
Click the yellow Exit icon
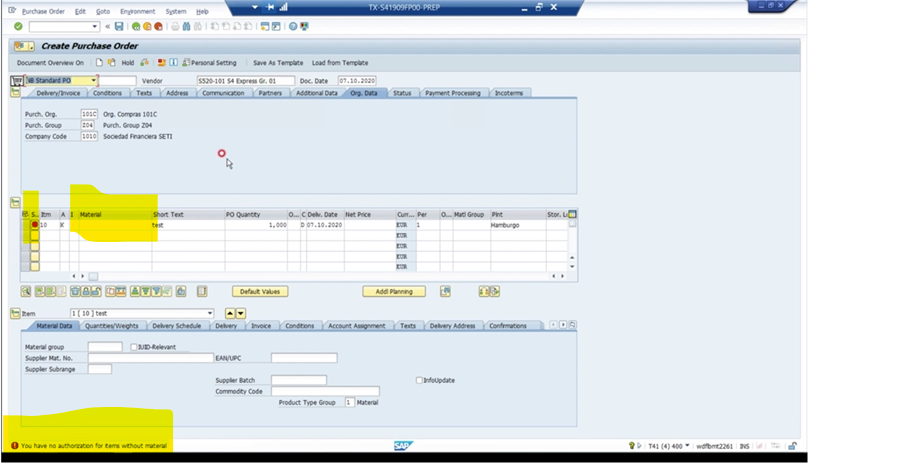[147, 27]
